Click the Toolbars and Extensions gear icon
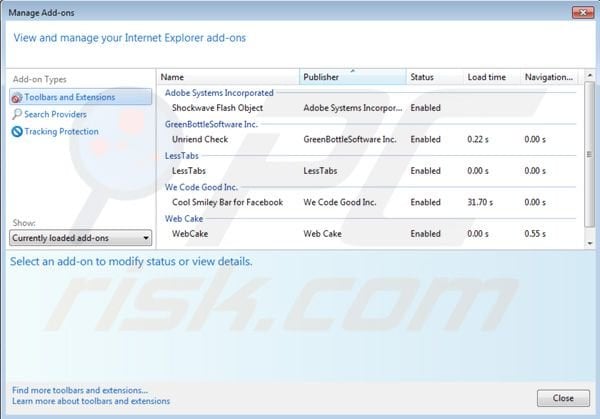600x419 pixels. coord(16,98)
